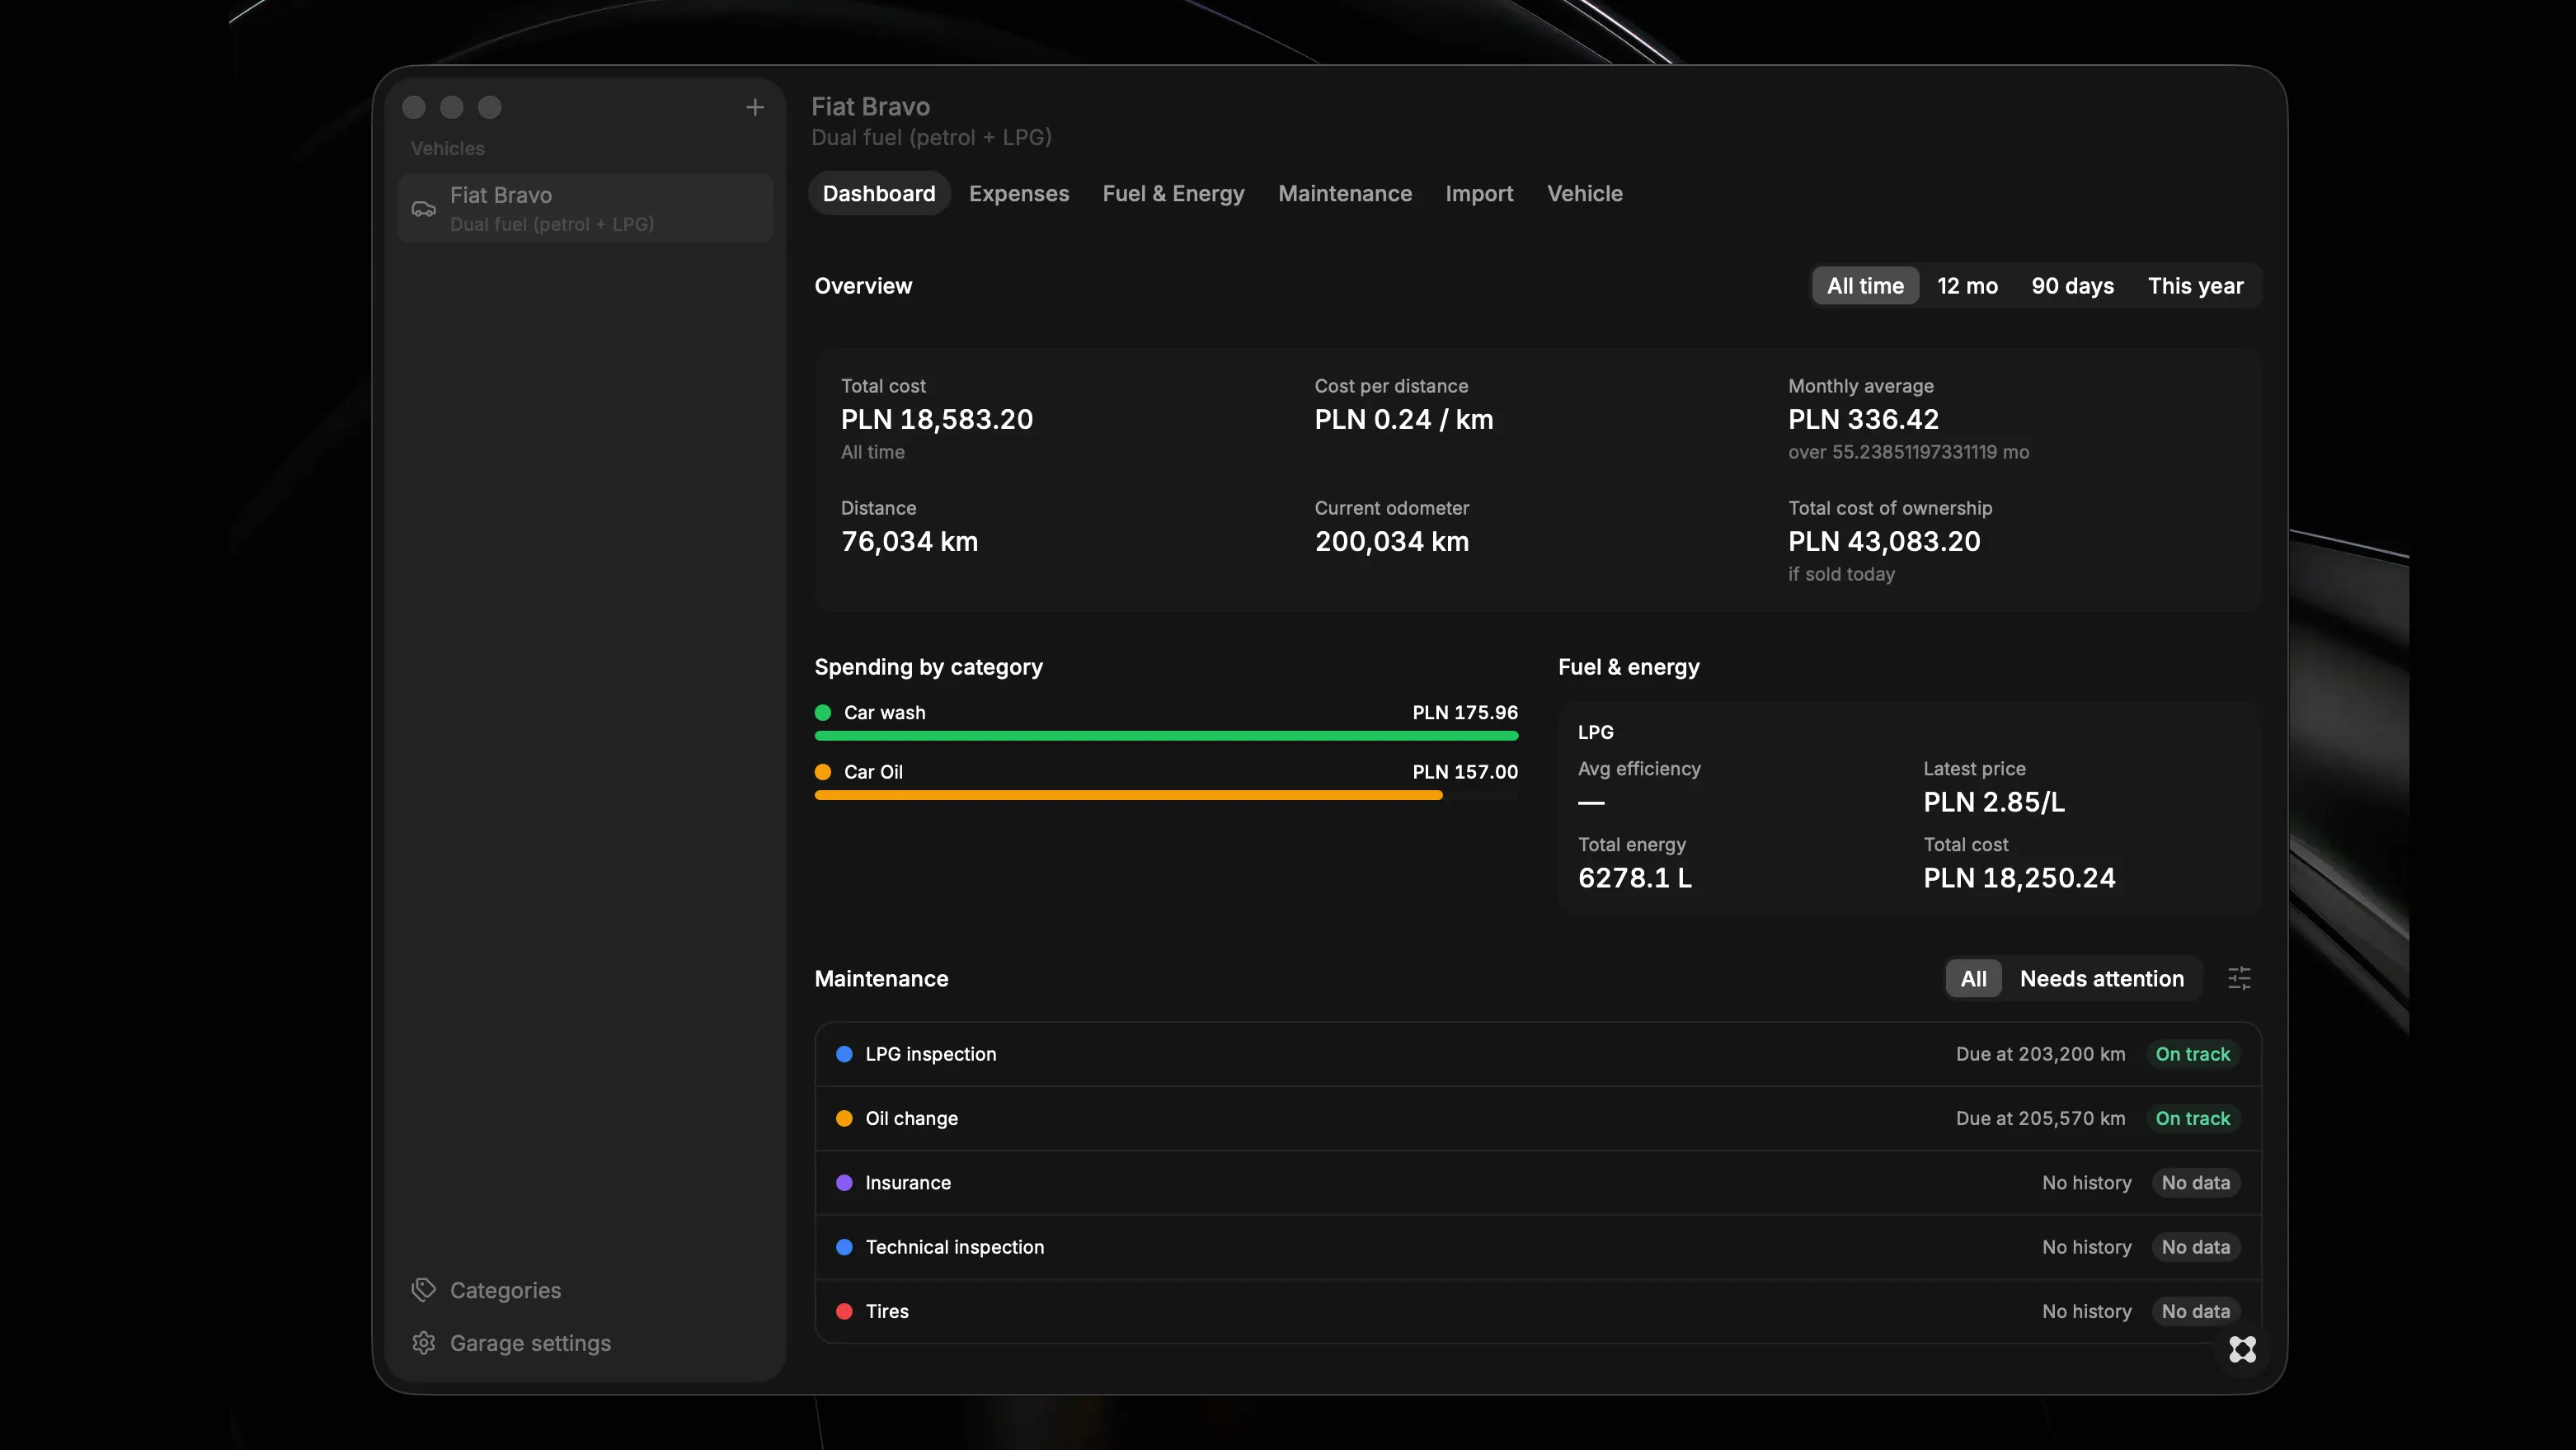This screenshot has height=1450, width=2576.
Task: Open the Dashboard tab
Action: click(879, 194)
